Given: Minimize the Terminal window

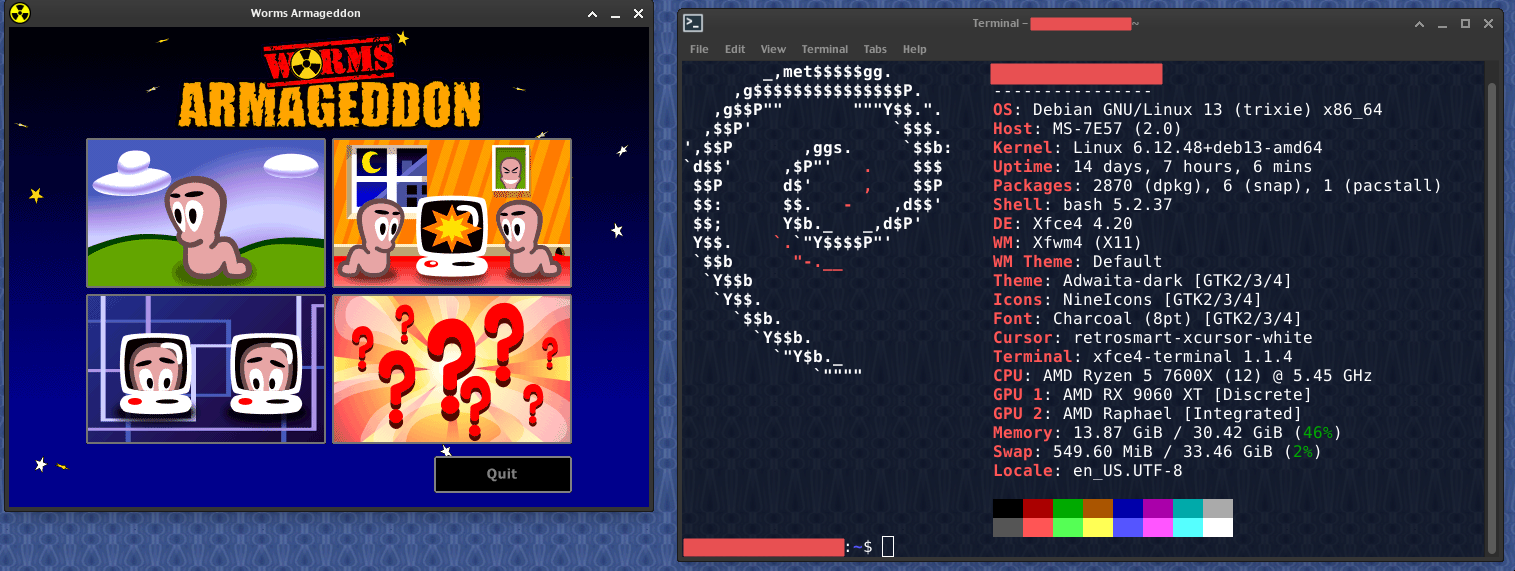Looking at the screenshot, I should (x=1444, y=23).
